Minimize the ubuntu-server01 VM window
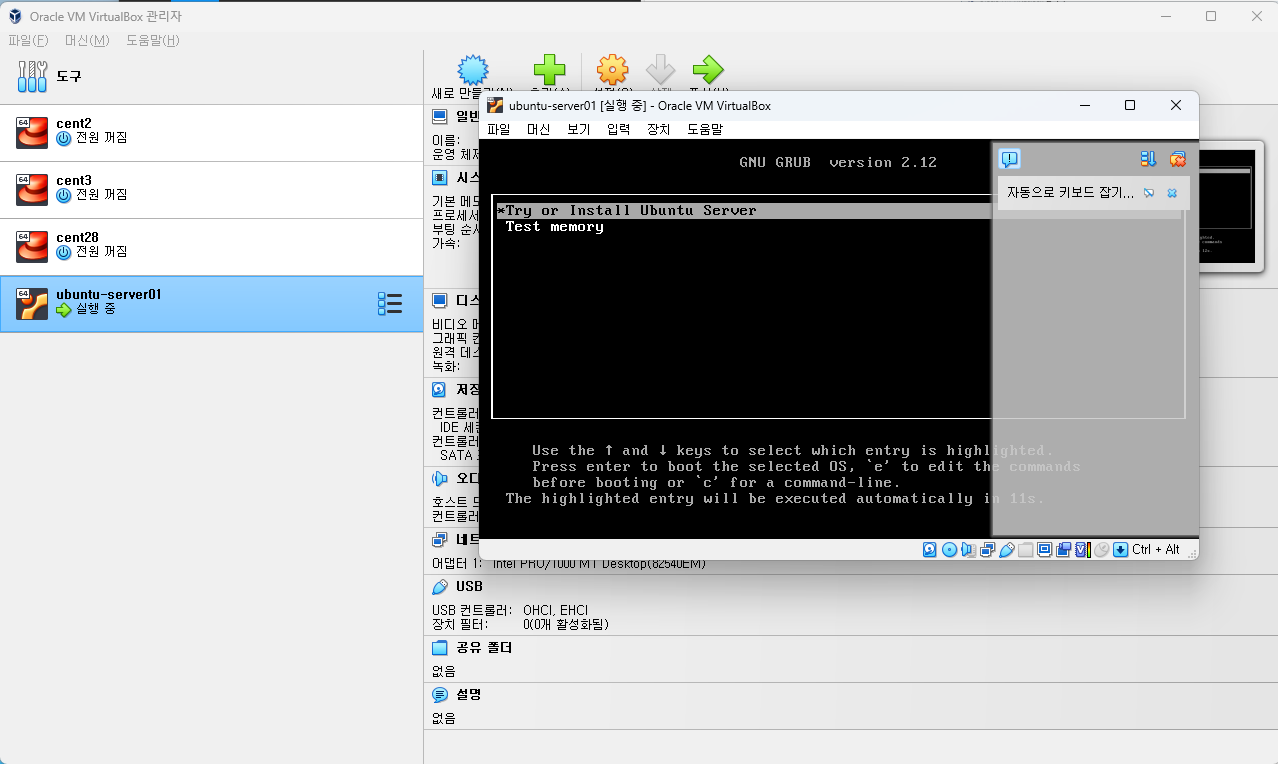Screen dimensions: 1278x764 tap(1084, 105)
